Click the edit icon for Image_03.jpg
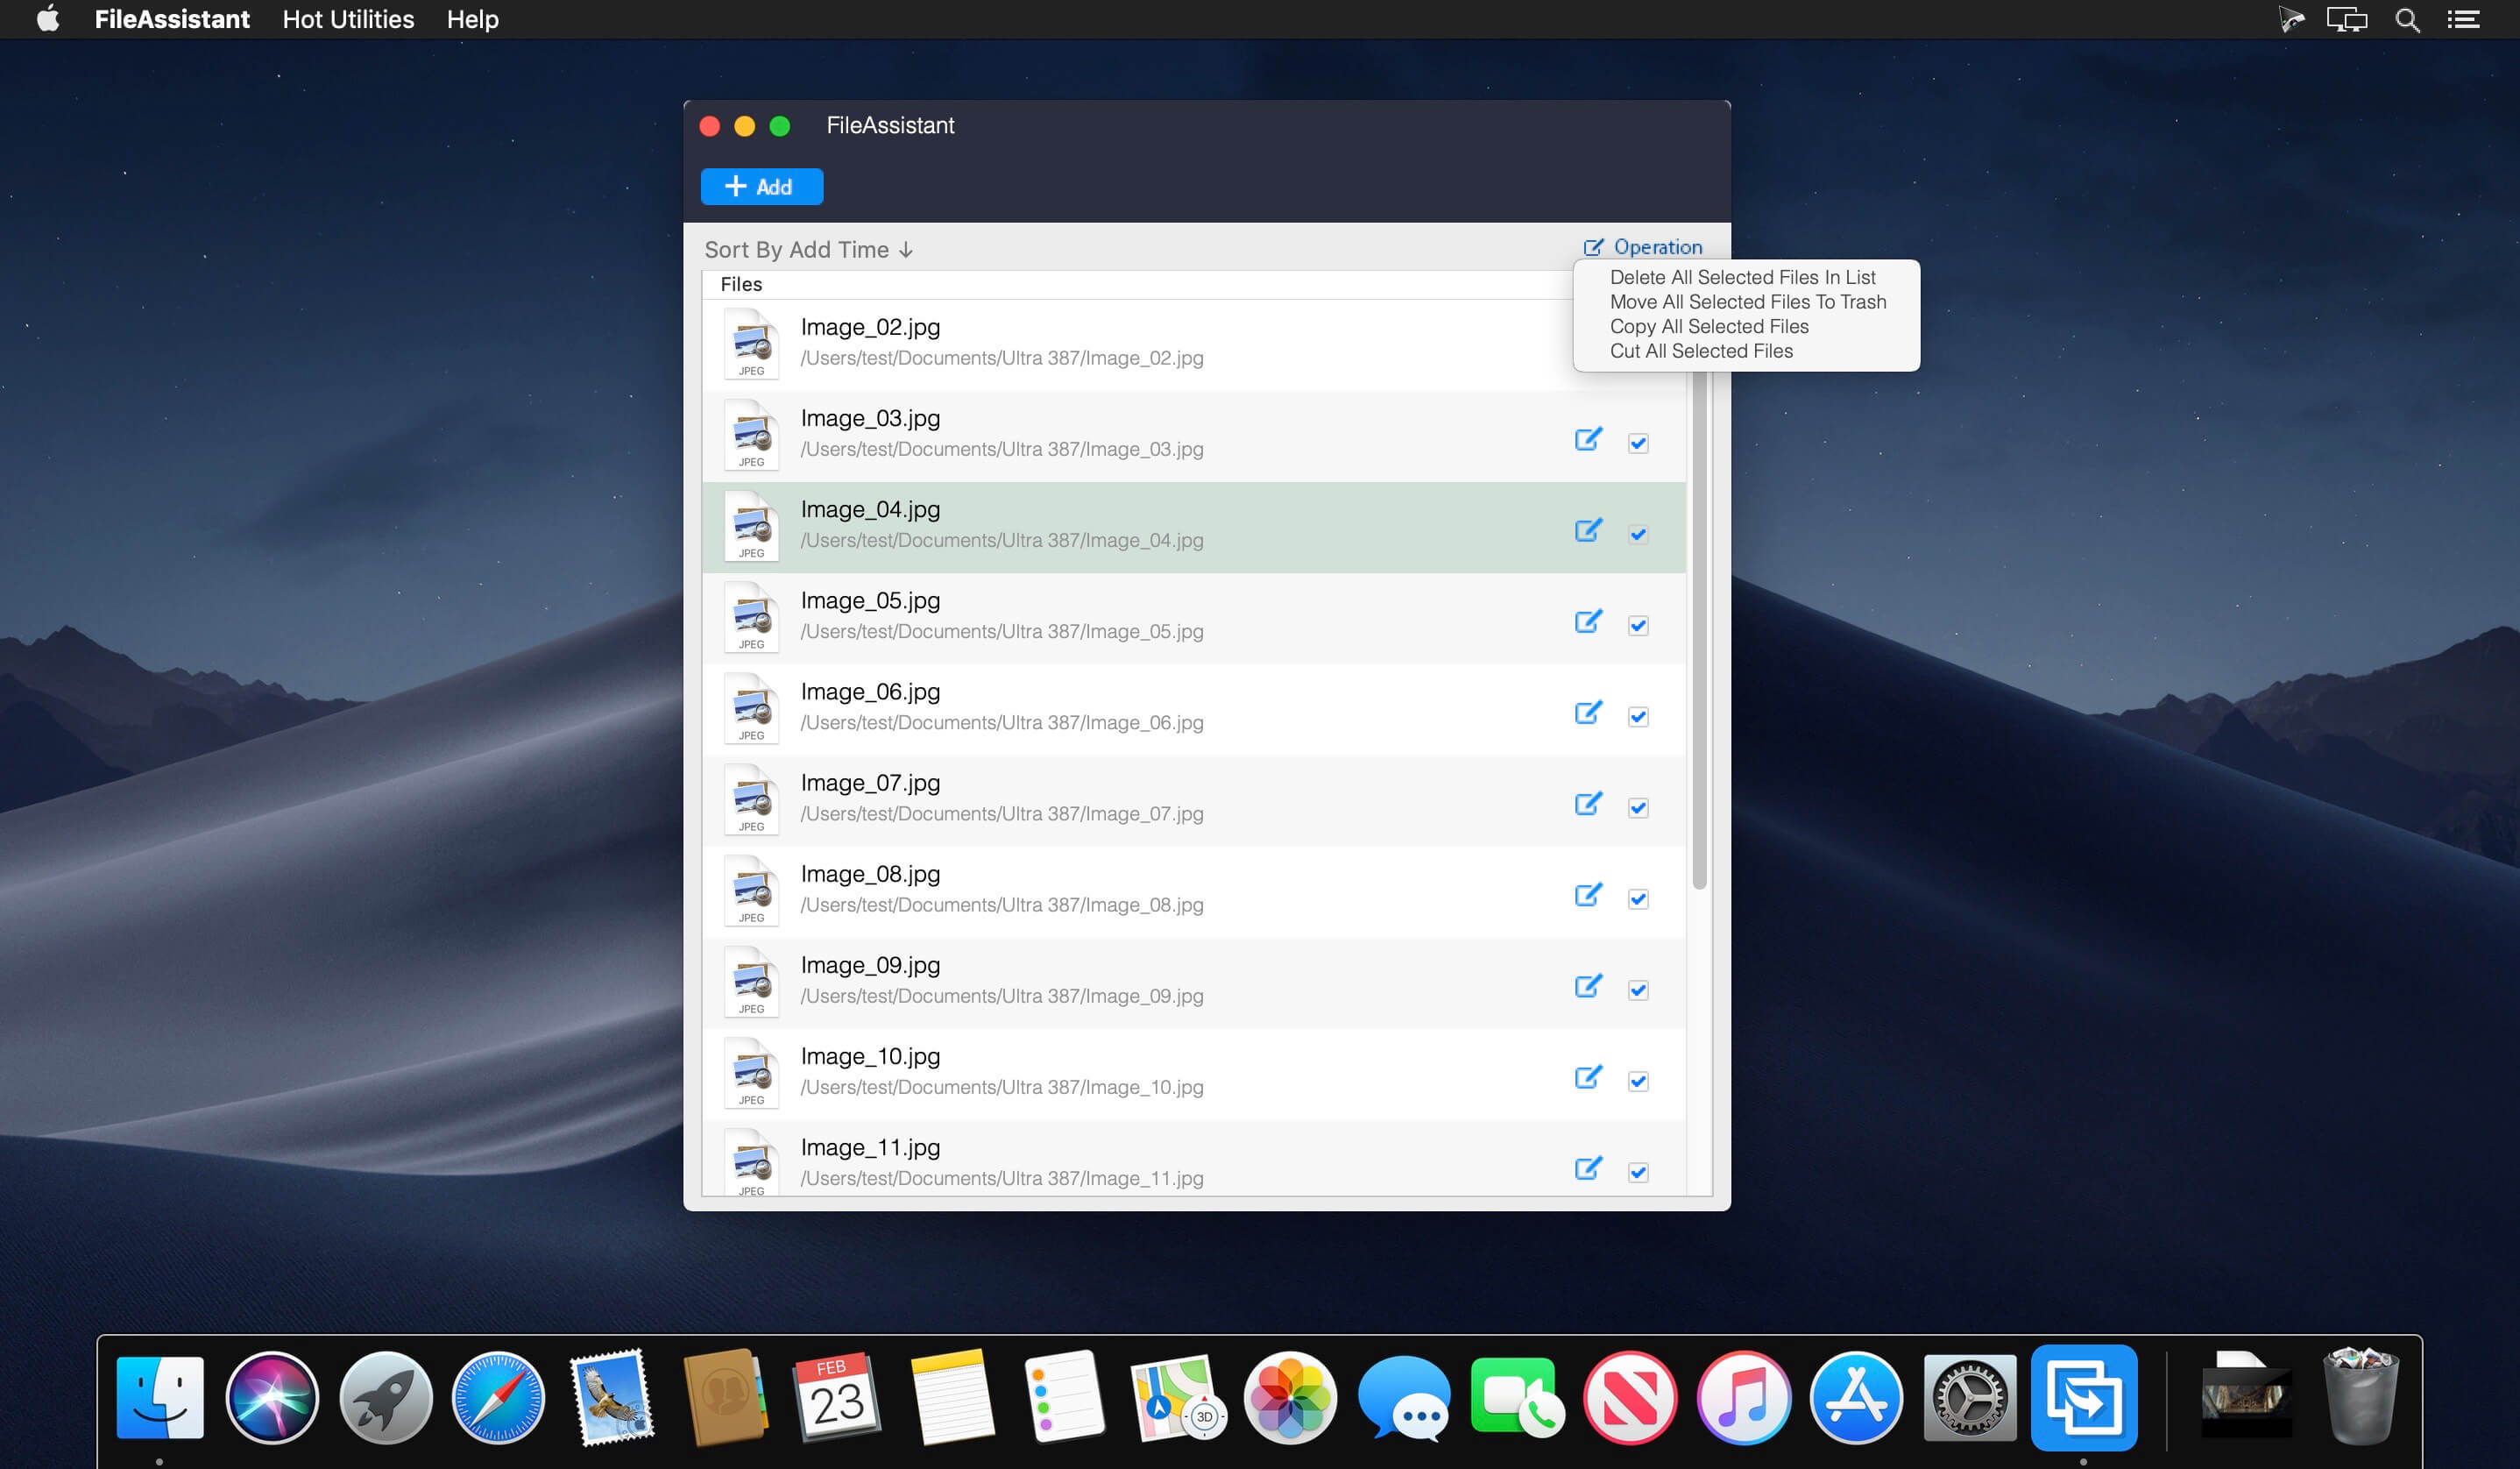This screenshot has width=2520, height=1469. point(1588,440)
